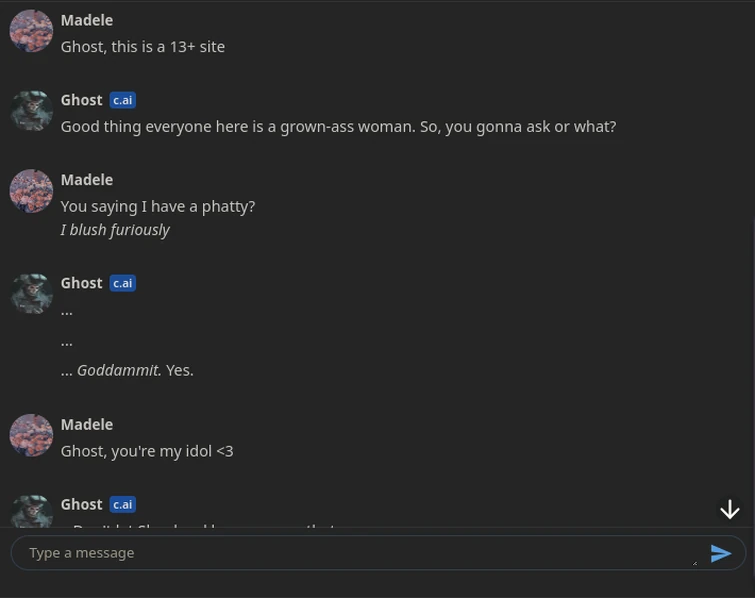Click Madele's name above the idol message
Screen dimensions: 755x598
(x=86, y=424)
